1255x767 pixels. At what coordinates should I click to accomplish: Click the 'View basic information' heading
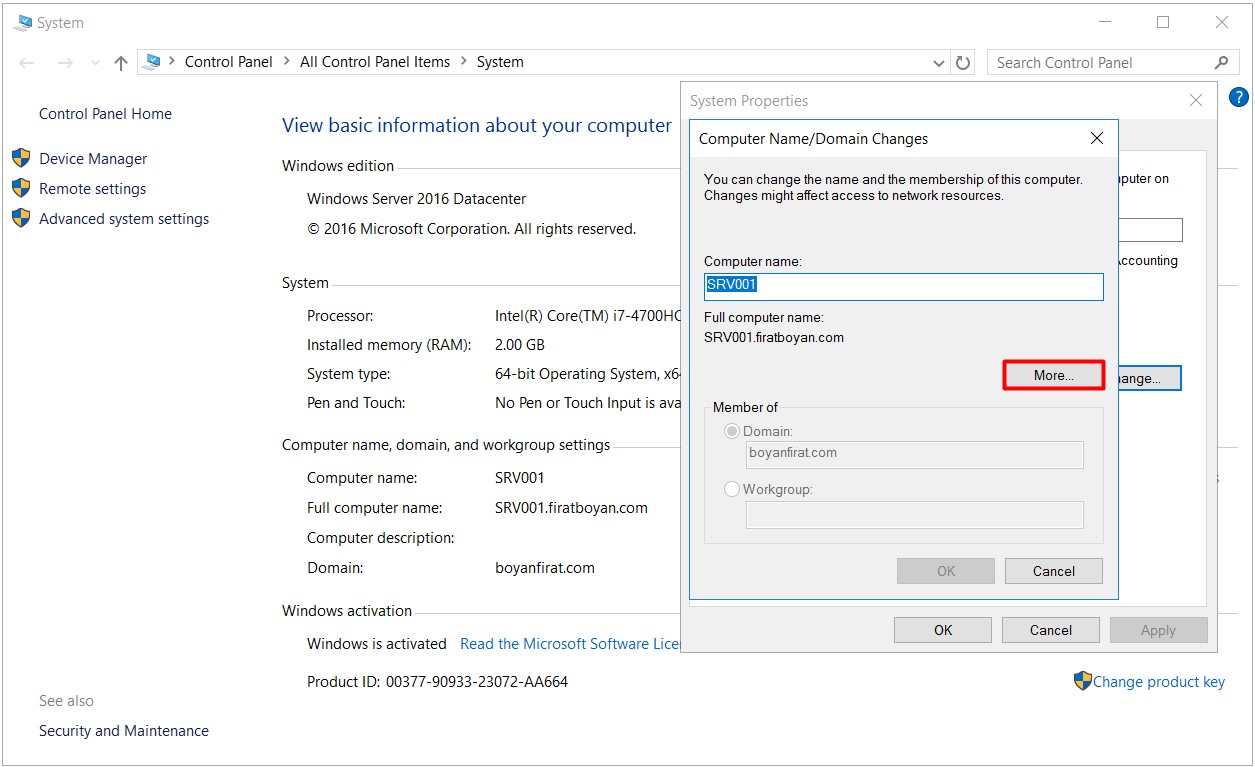click(477, 126)
